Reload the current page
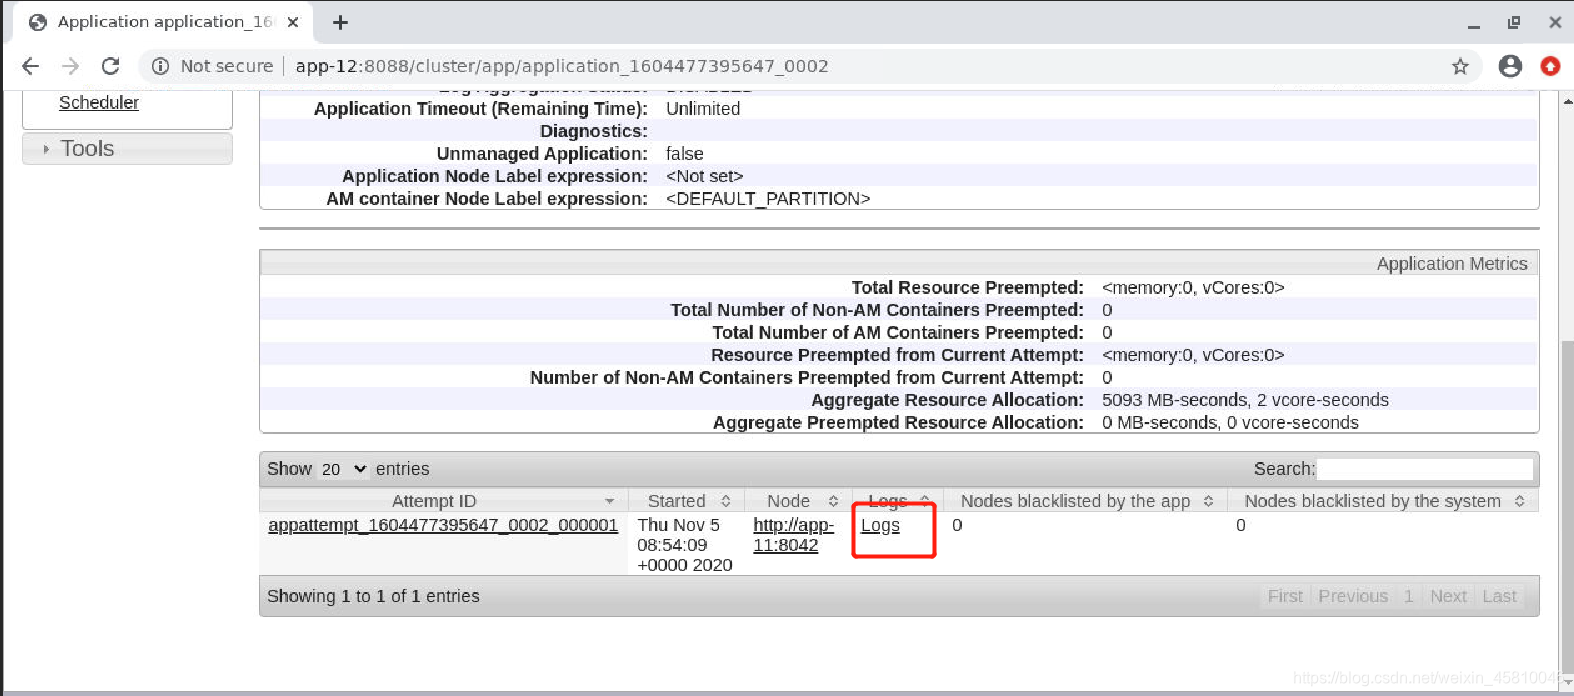Image resolution: width=1574 pixels, height=696 pixels. [110, 66]
